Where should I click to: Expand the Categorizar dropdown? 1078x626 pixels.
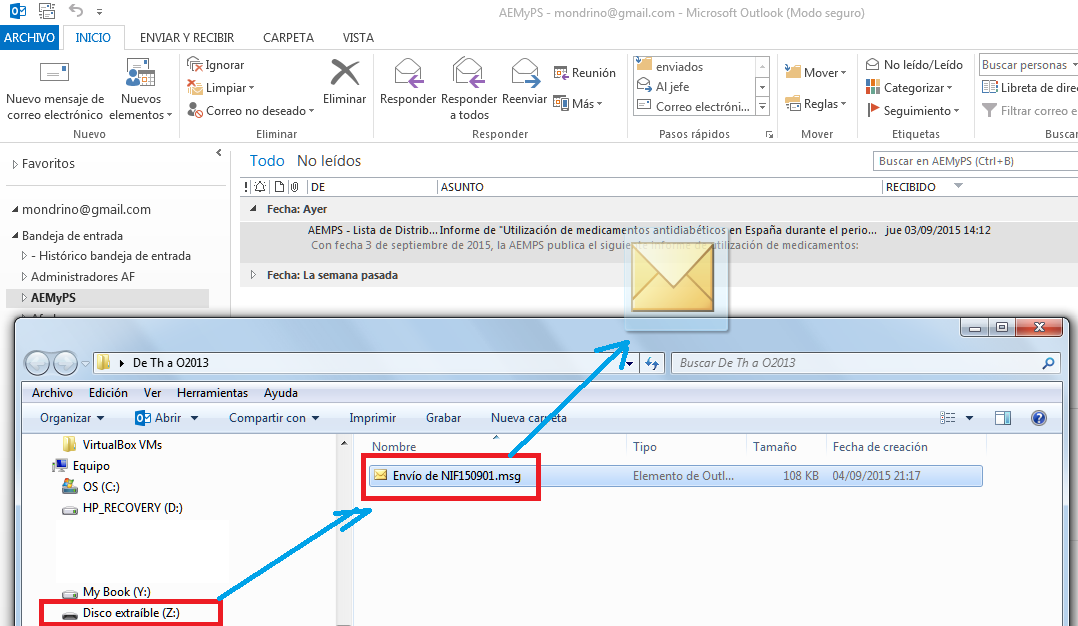912,88
